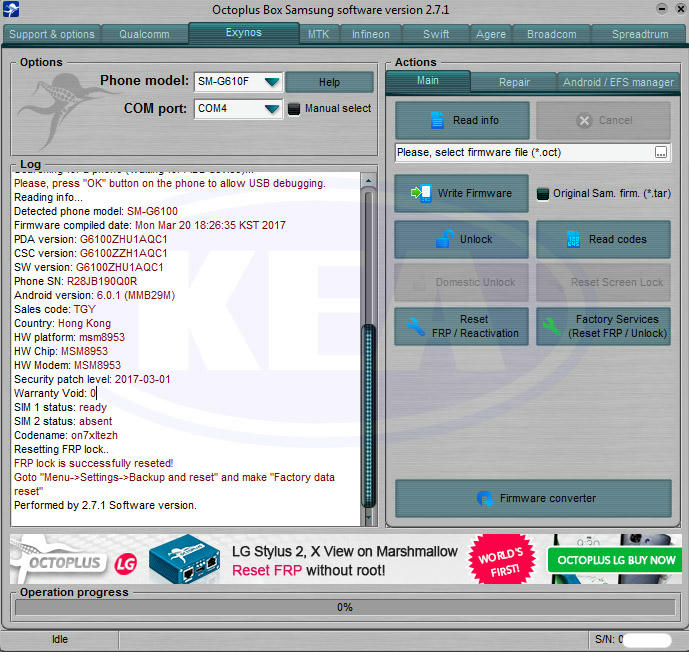Click the 'SIM 2 status: absent' log line

(x=63, y=421)
